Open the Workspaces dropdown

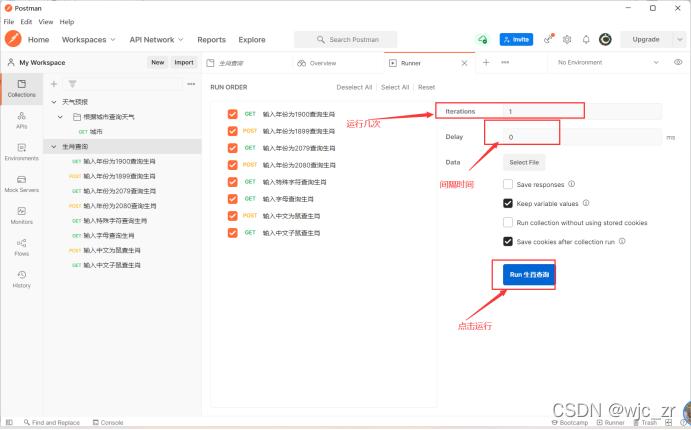coord(88,40)
